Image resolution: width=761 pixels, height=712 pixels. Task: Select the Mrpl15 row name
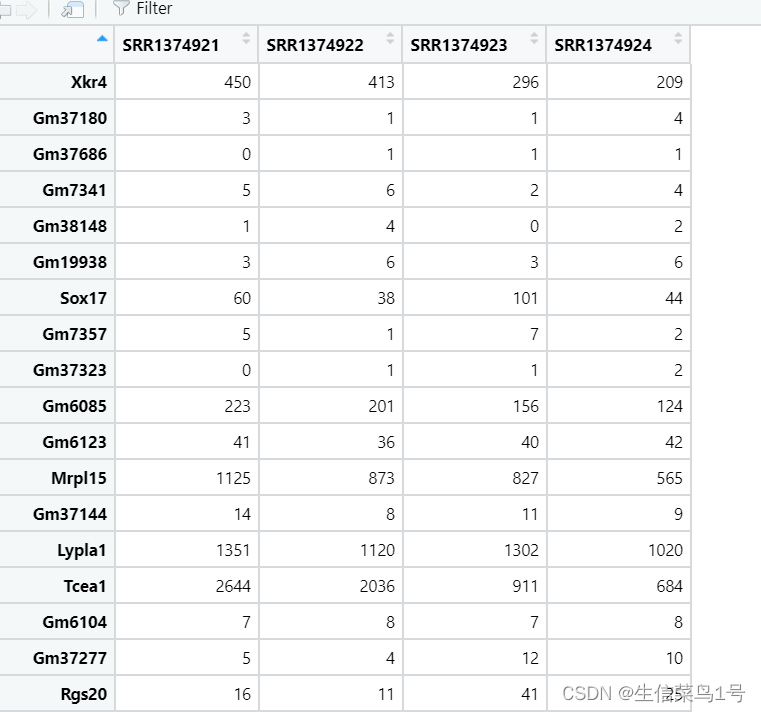pos(57,478)
